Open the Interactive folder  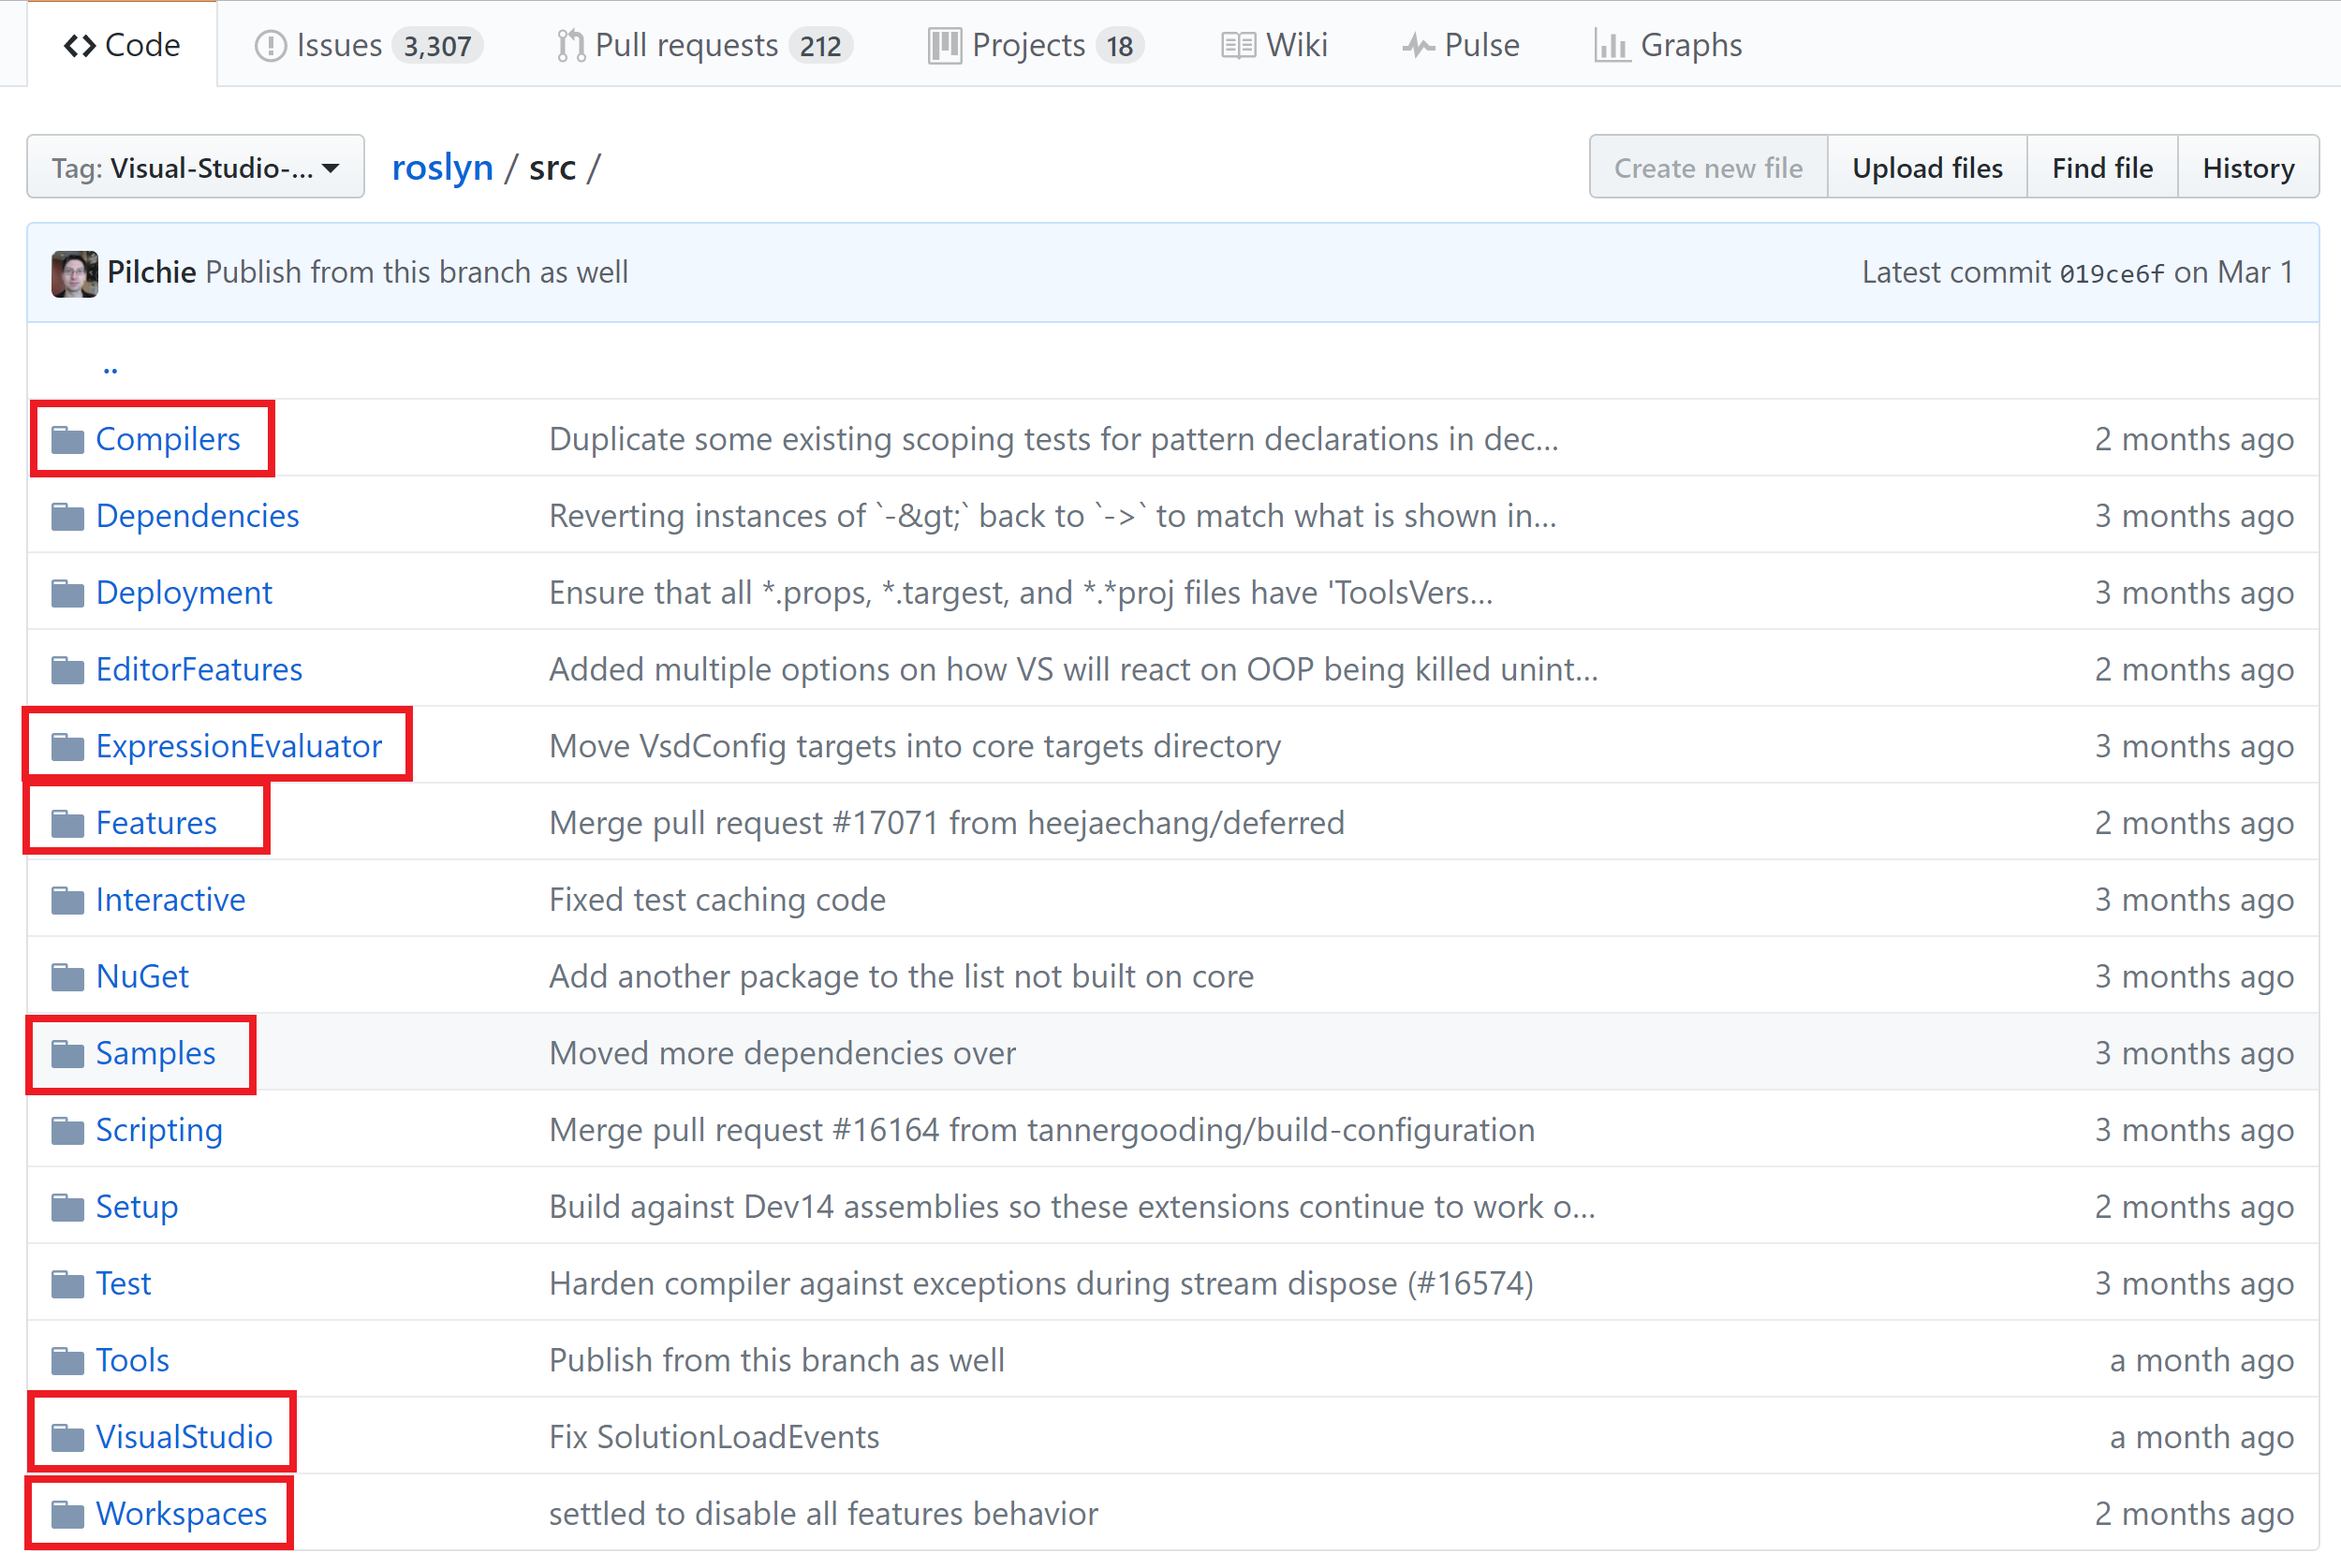click(x=170, y=900)
